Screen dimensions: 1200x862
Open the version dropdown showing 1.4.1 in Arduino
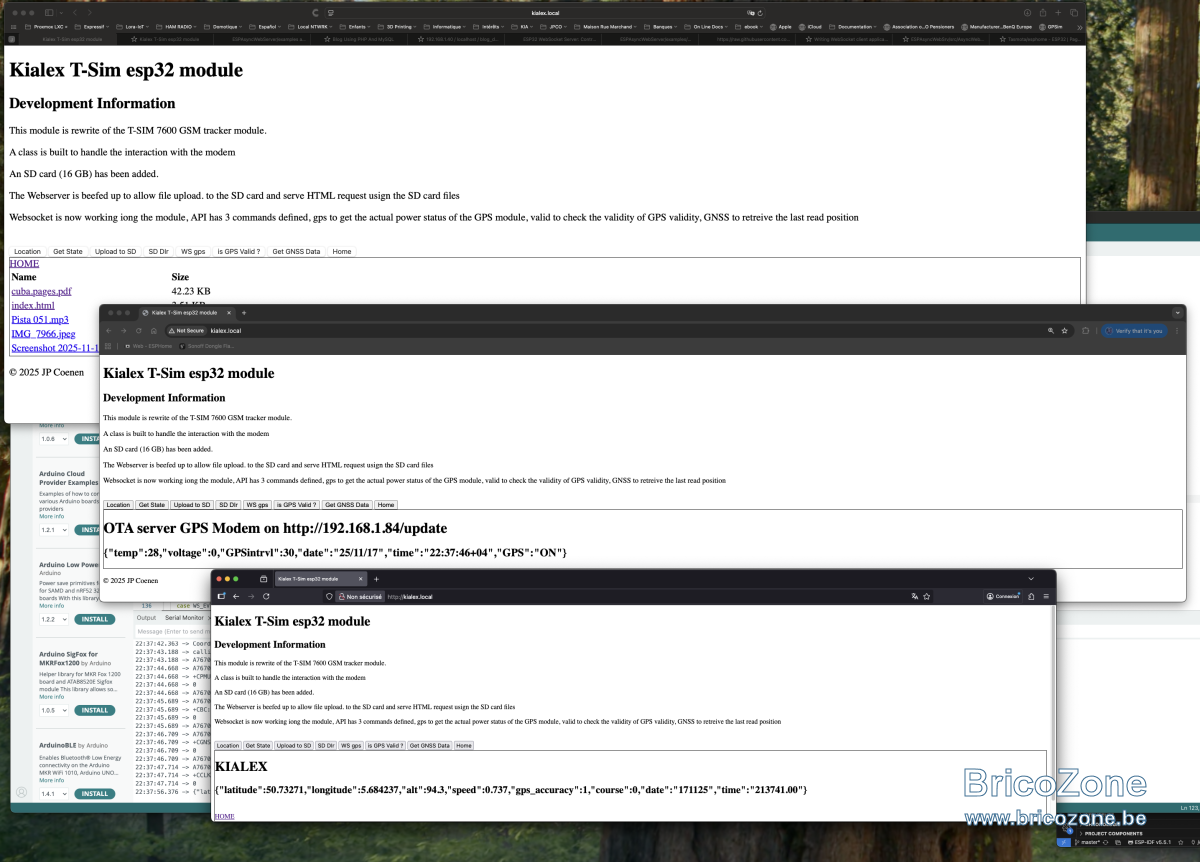(x=54, y=793)
